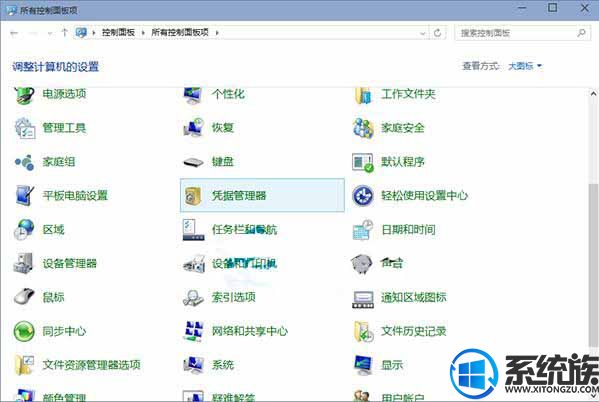Viewport: 599px width, 402px height.
Task: Select 所有控制面板项 in the breadcrumb path
Action: (180, 33)
